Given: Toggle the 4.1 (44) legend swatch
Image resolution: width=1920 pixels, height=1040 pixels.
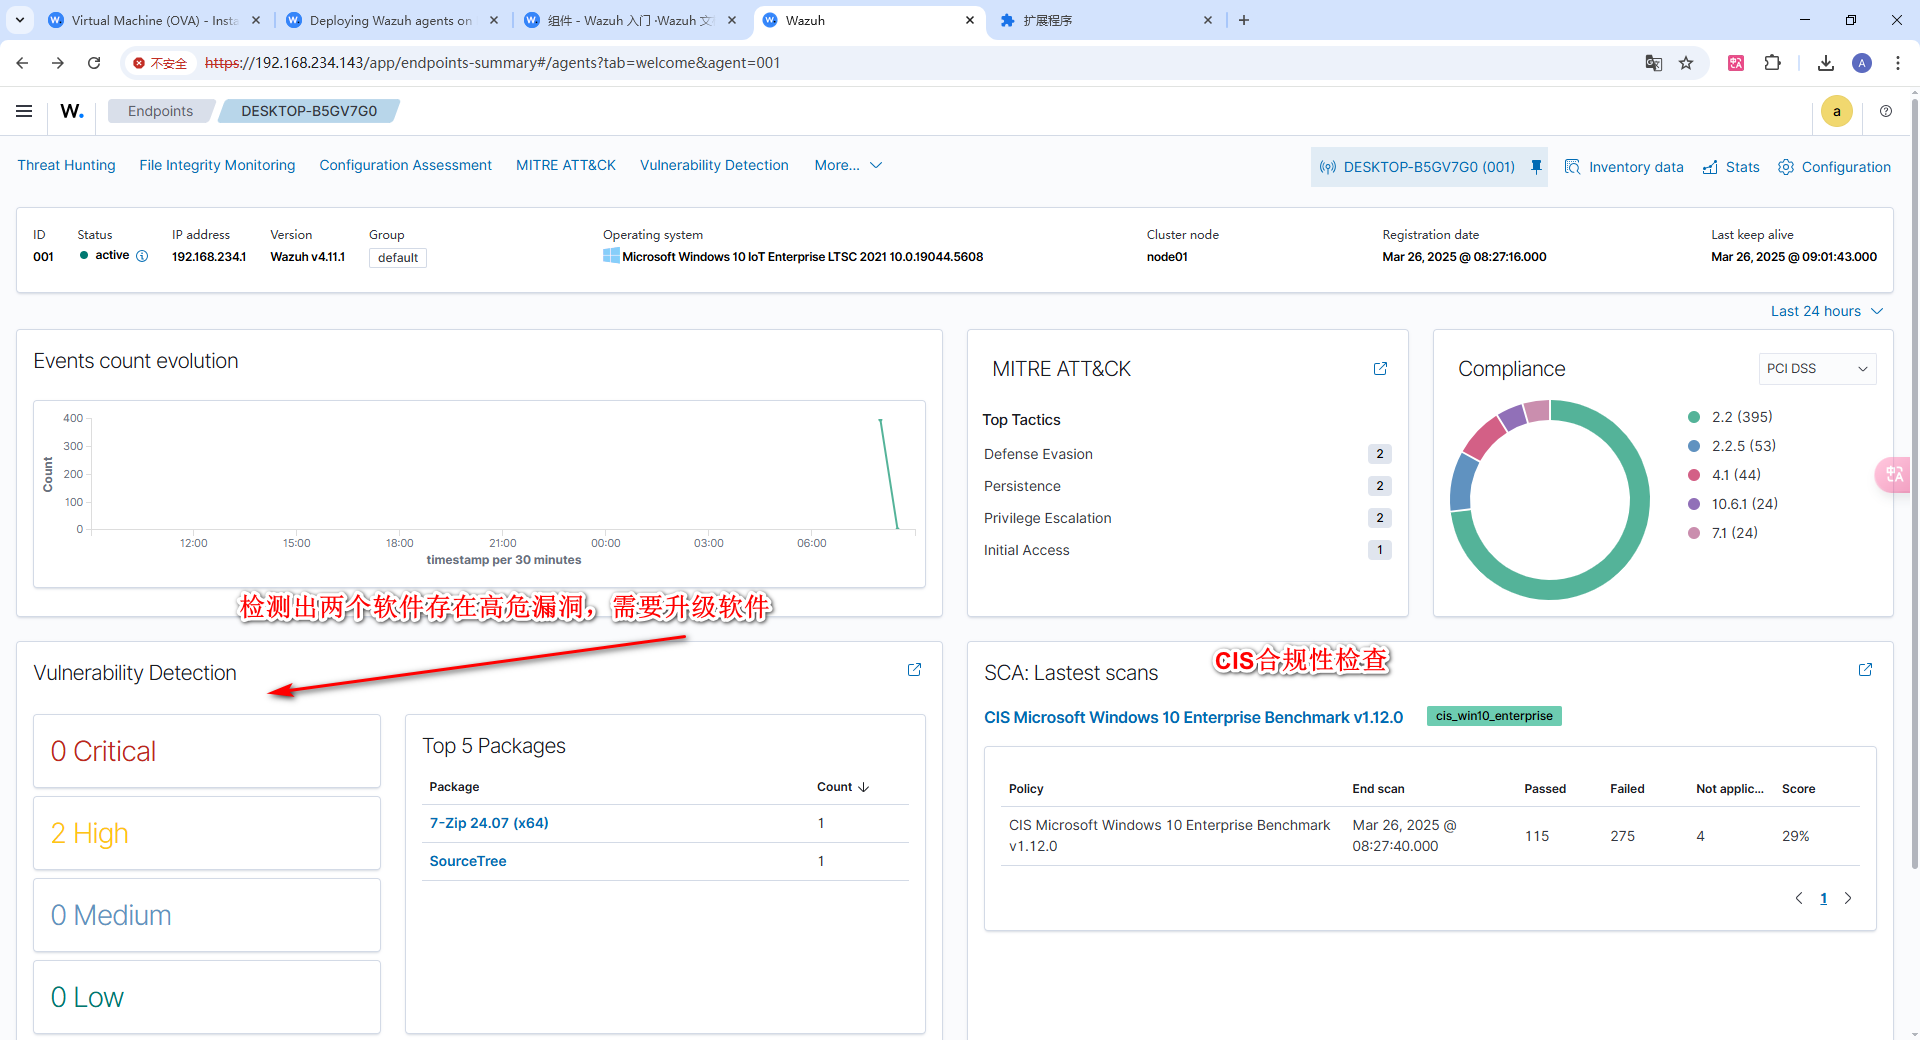Looking at the screenshot, I should point(1694,475).
